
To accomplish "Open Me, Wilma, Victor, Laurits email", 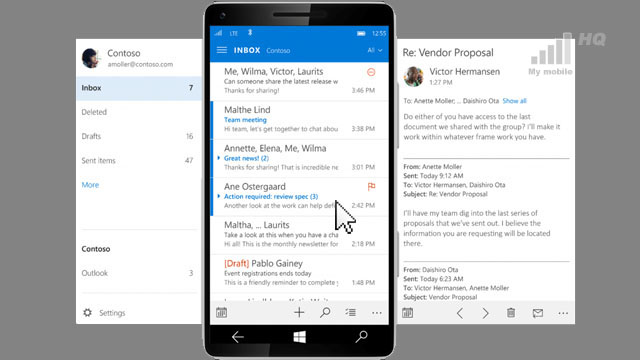I will (x=299, y=81).
